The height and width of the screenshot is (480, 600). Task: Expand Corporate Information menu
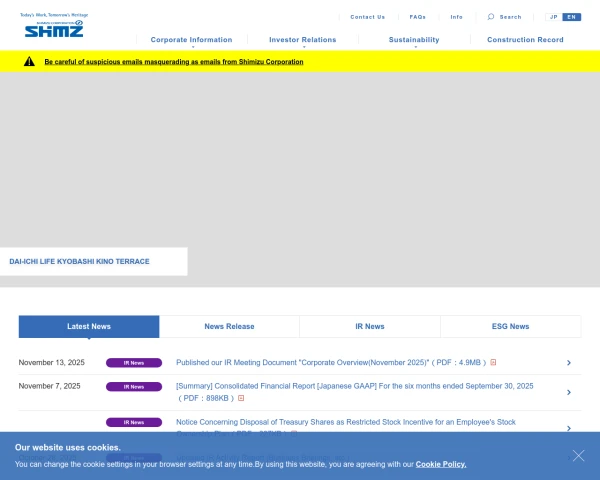[x=191, y=40]
